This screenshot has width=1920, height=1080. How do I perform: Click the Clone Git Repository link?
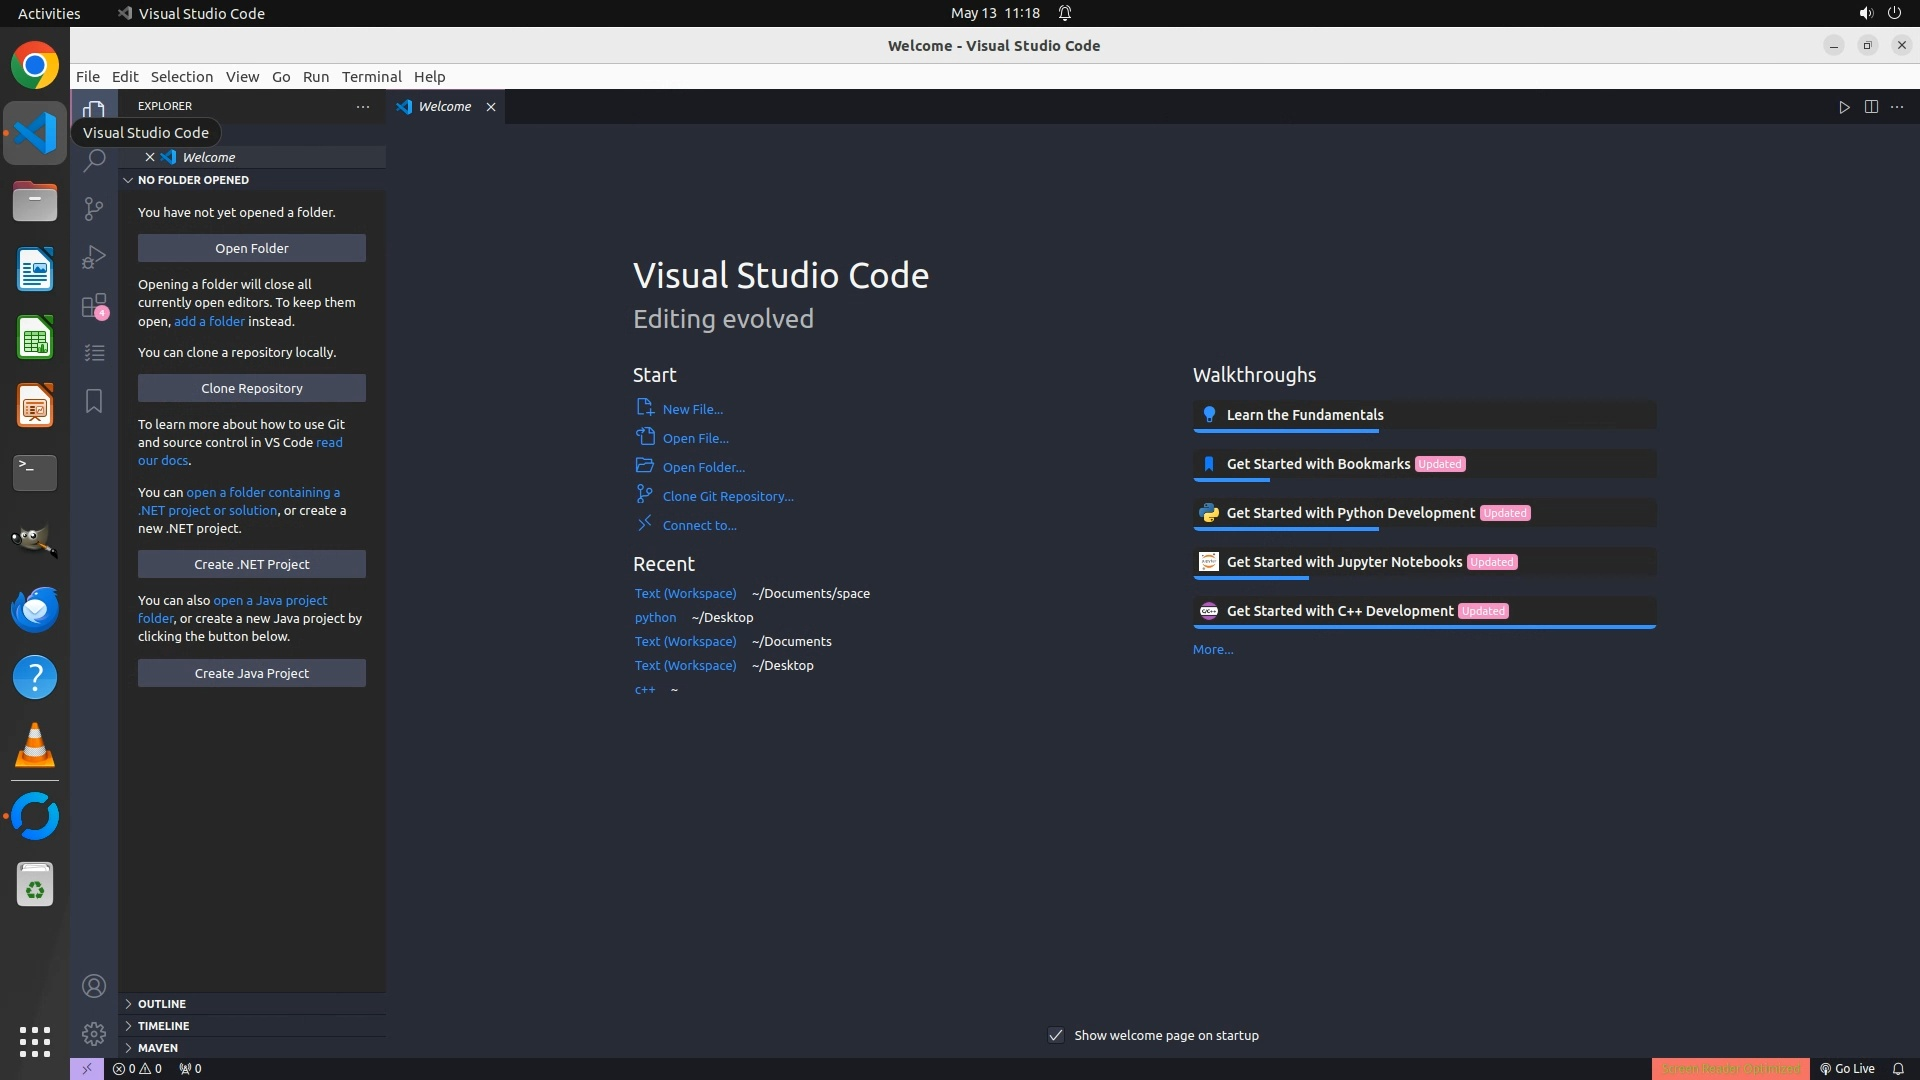click(x=727, y=496)
